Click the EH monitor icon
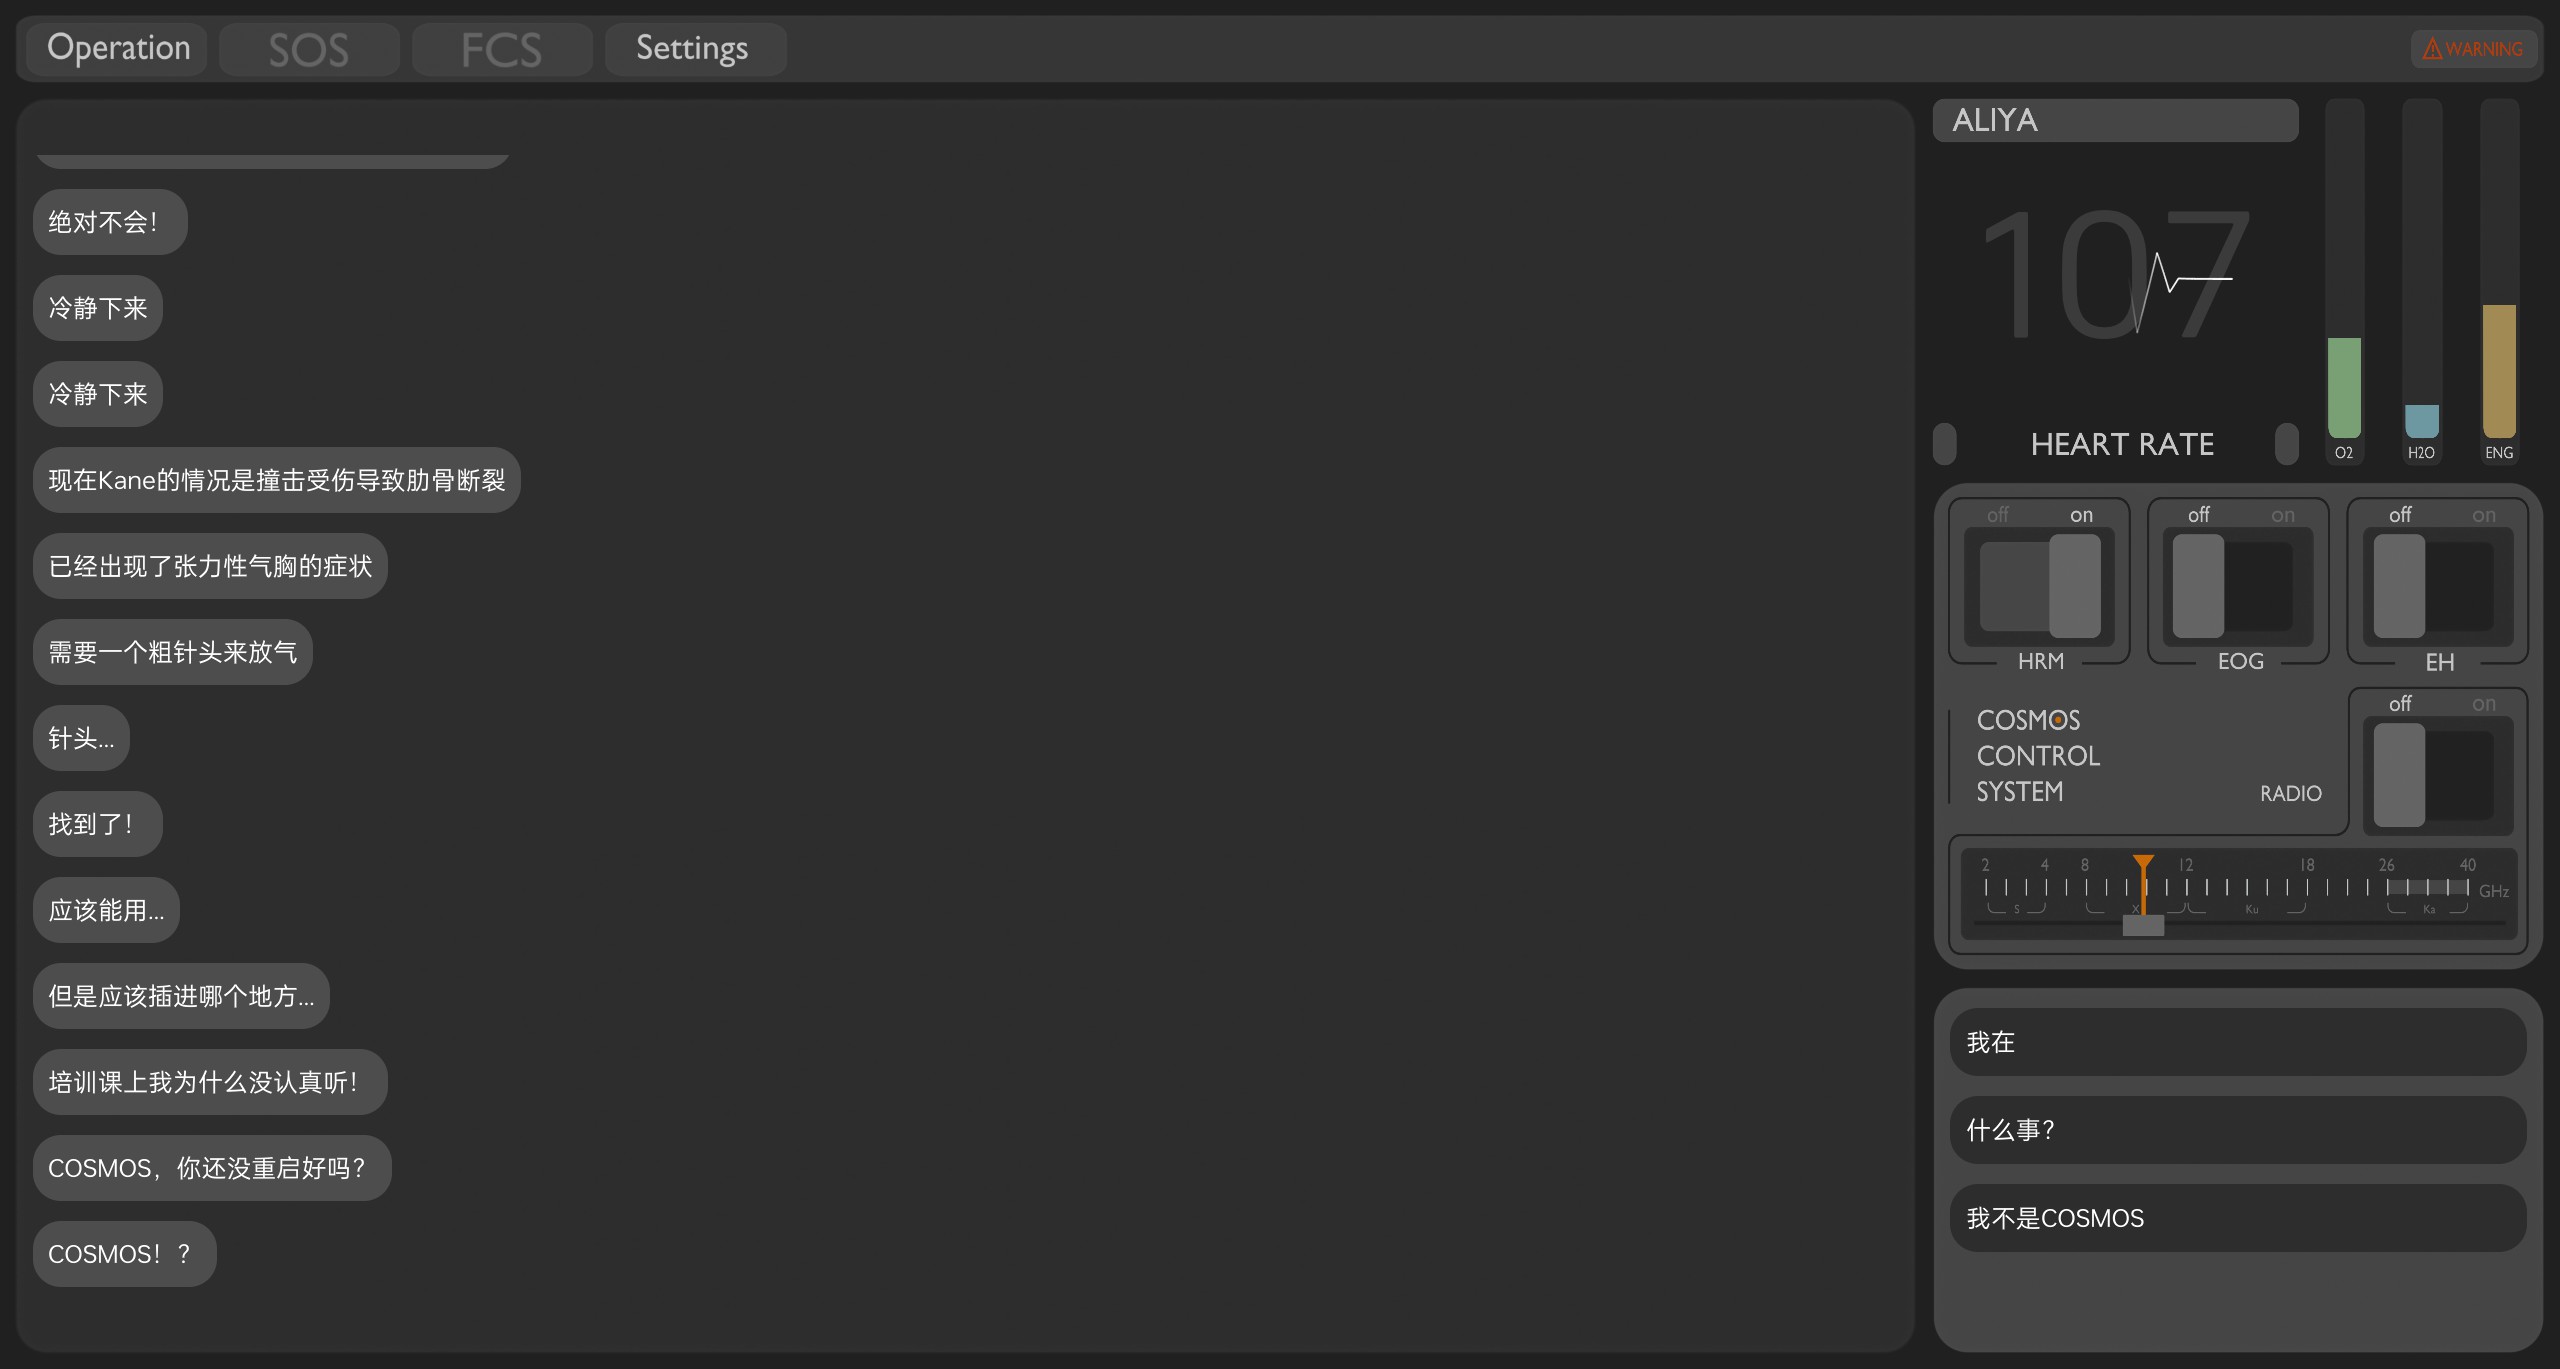 pos(2438,587)
